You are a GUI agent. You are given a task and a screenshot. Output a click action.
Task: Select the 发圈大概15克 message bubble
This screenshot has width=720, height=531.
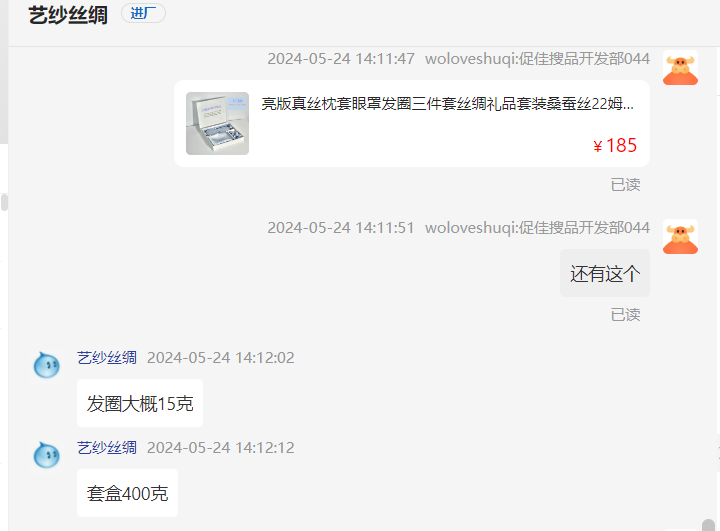pos(140,403)
